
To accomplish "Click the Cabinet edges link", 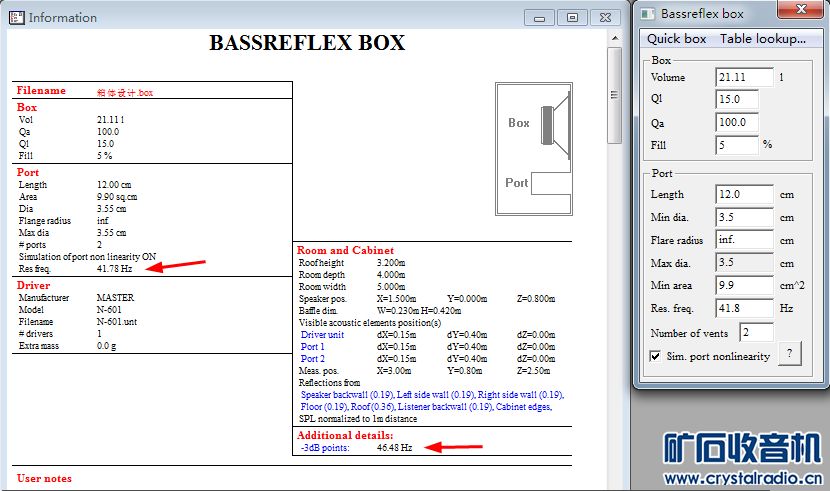I will click(524, 407).
